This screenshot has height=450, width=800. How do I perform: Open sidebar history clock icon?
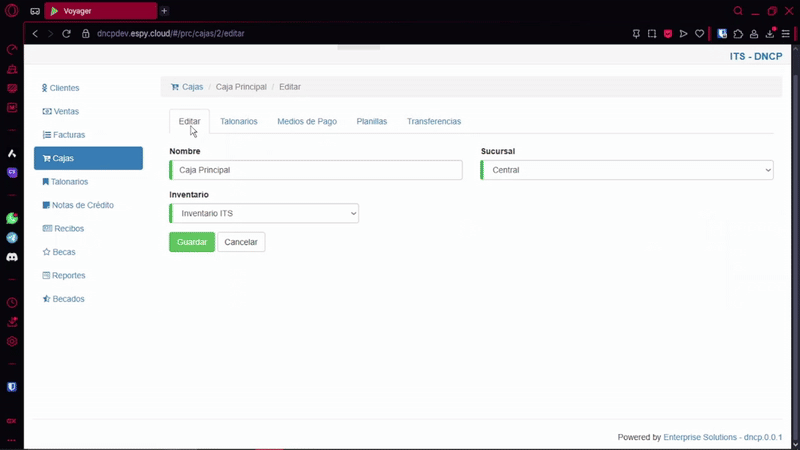coord(12,303)
